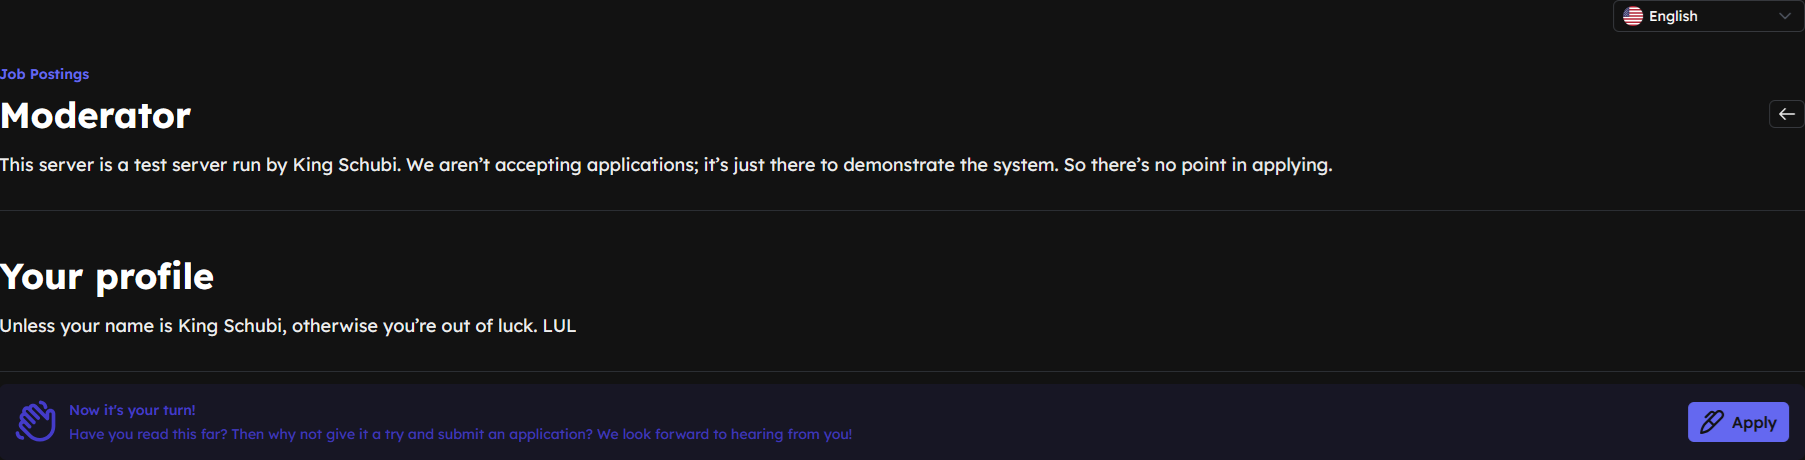This screenshot has height=460, width=1805.
Task: Click the divider line below the job description
Action: [x=902, y=210]
